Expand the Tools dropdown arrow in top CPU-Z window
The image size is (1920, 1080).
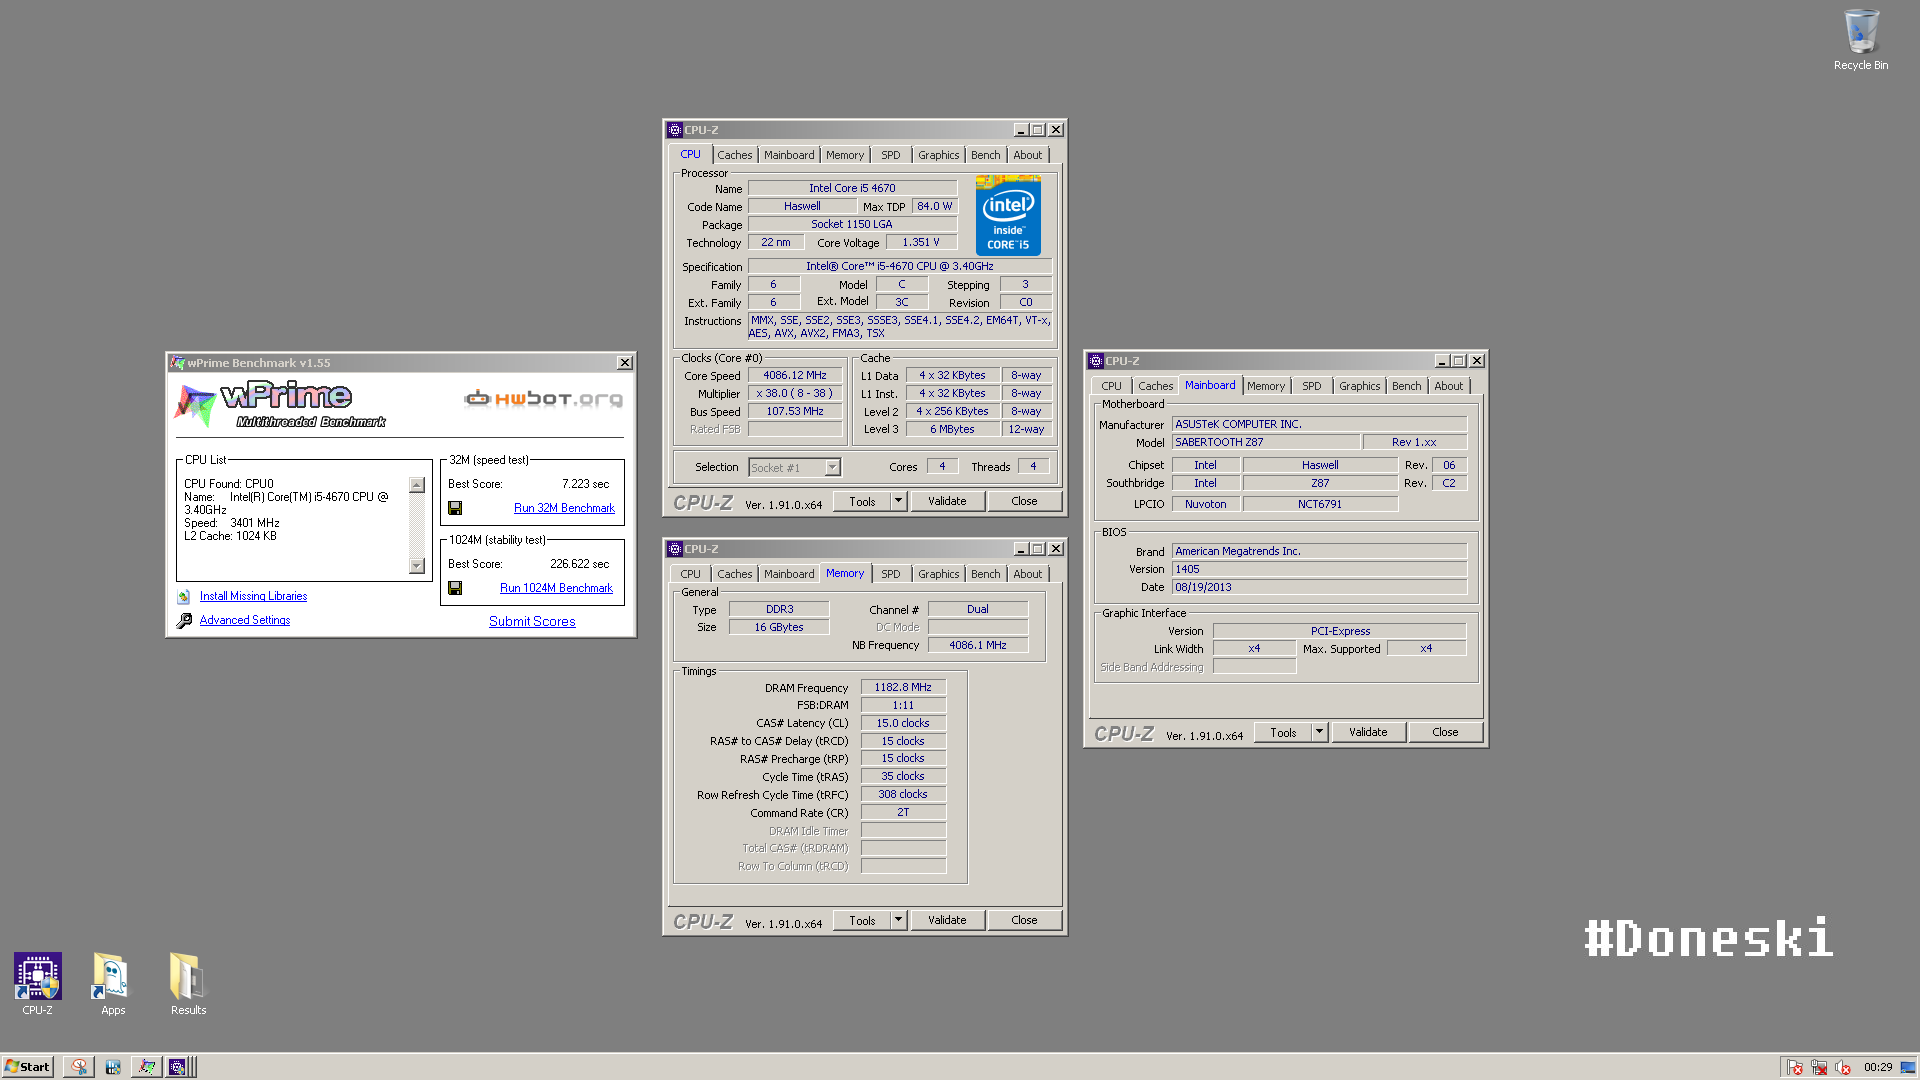898,501
